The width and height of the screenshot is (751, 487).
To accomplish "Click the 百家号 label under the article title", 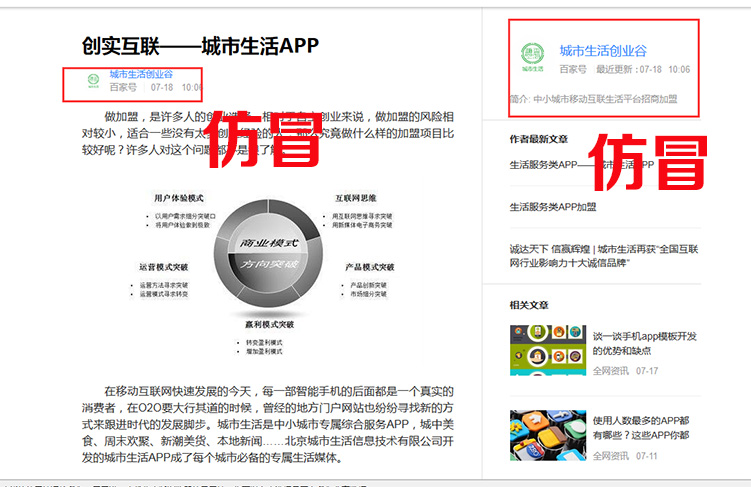I will [123, 87].
